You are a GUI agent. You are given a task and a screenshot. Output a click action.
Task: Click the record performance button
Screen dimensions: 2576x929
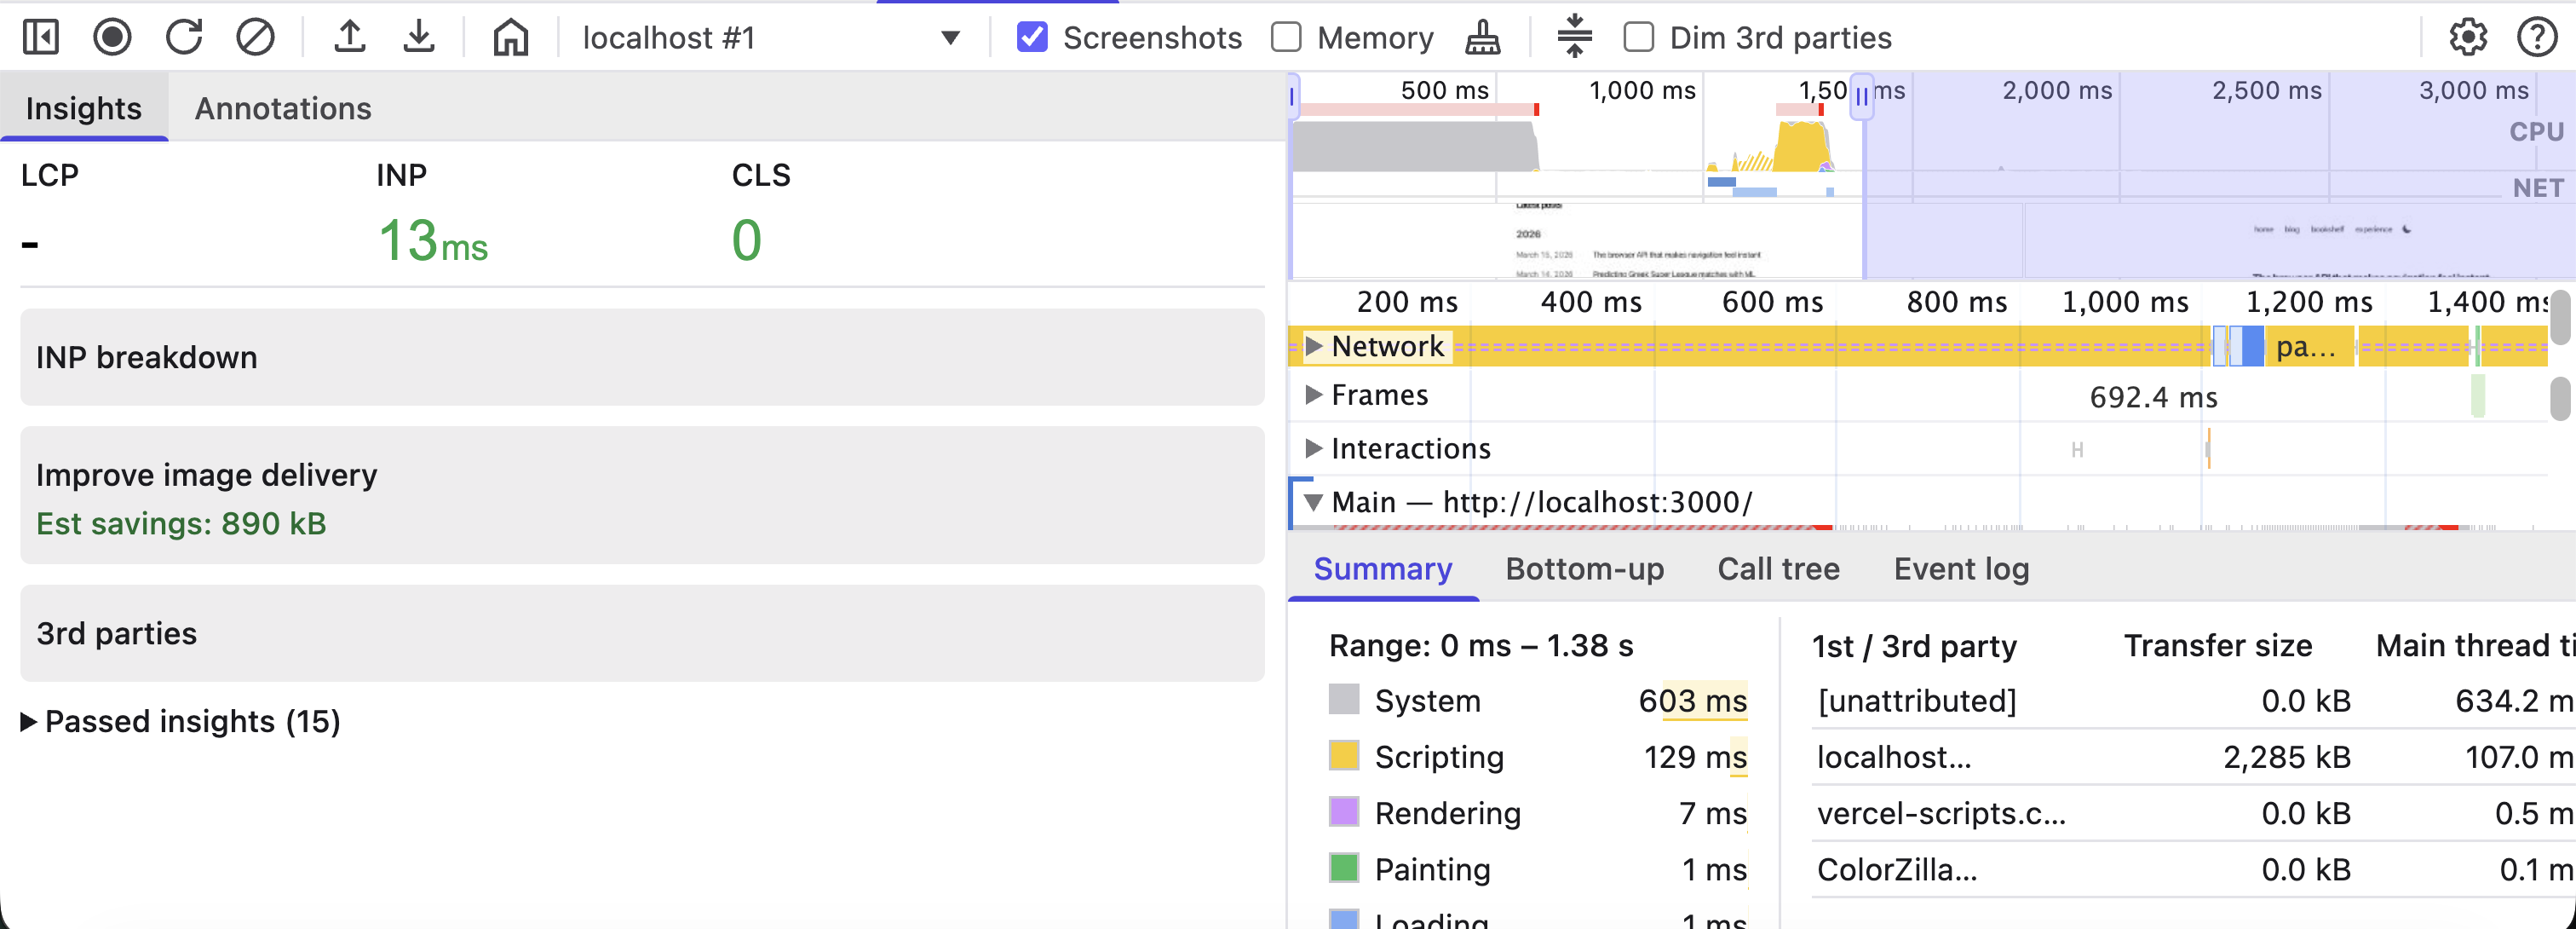point(112,37)
